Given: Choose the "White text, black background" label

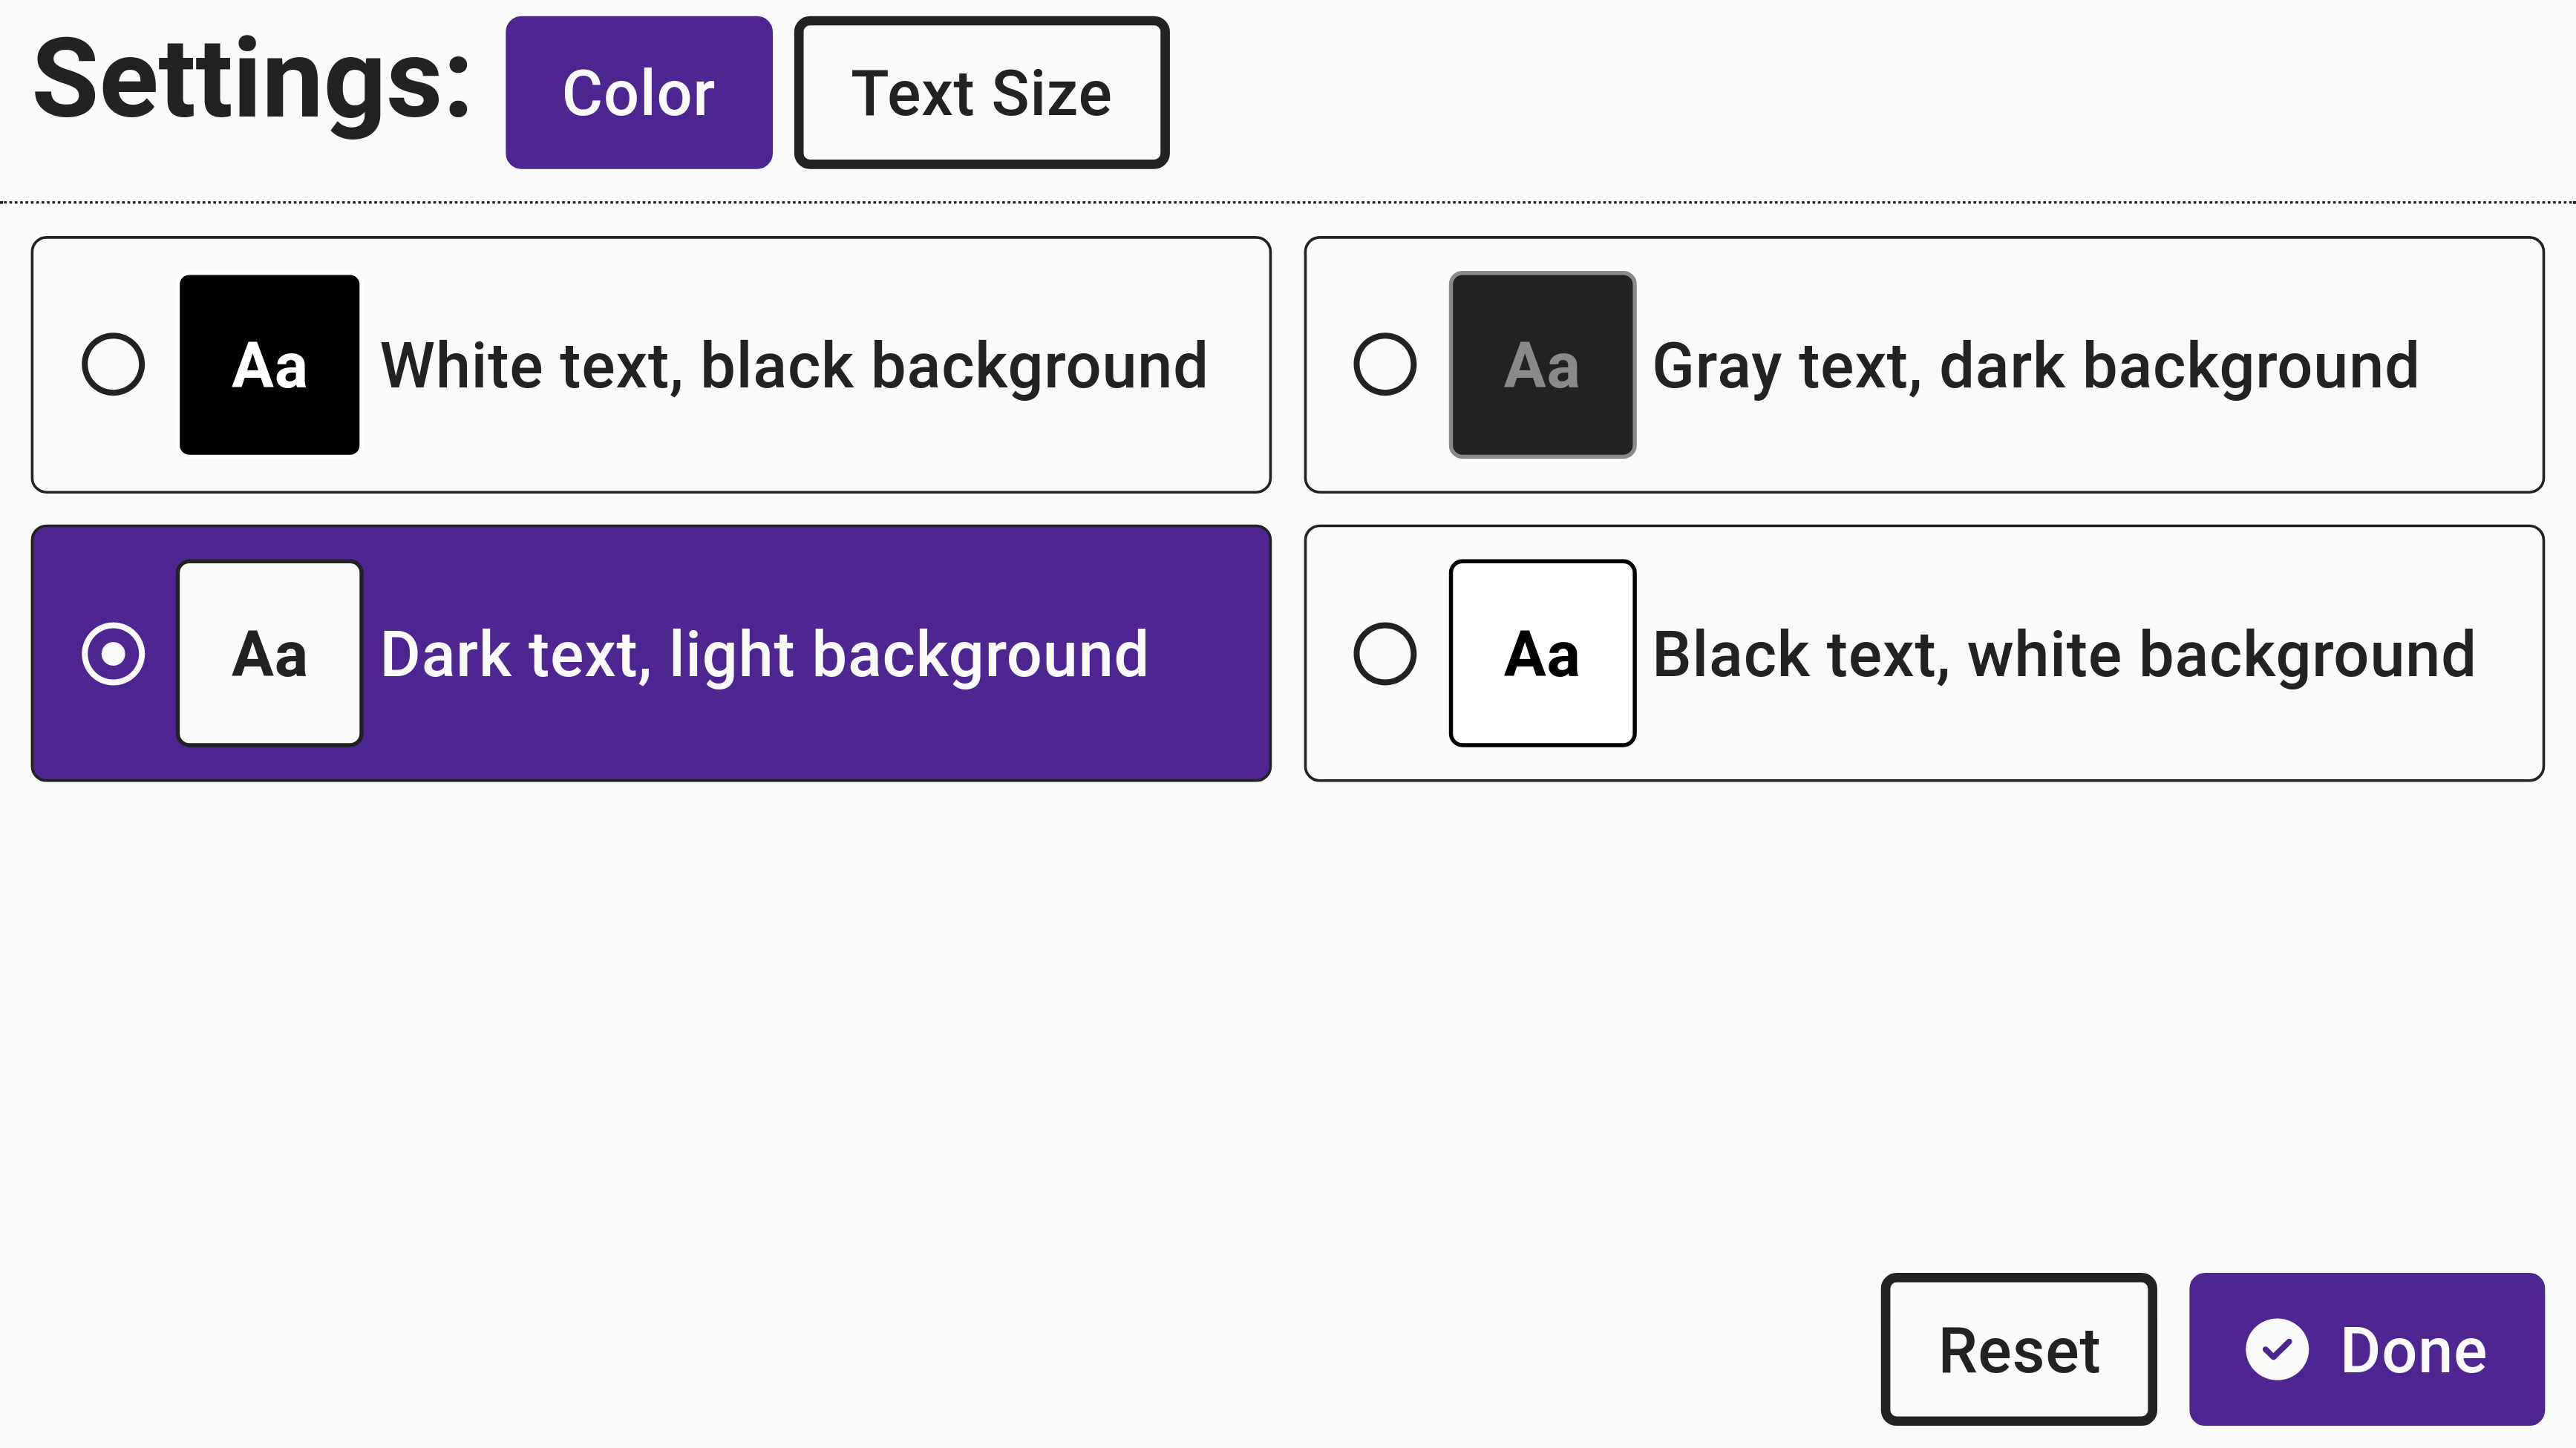Looking at the screenshot, I should [x=794, y=365].
